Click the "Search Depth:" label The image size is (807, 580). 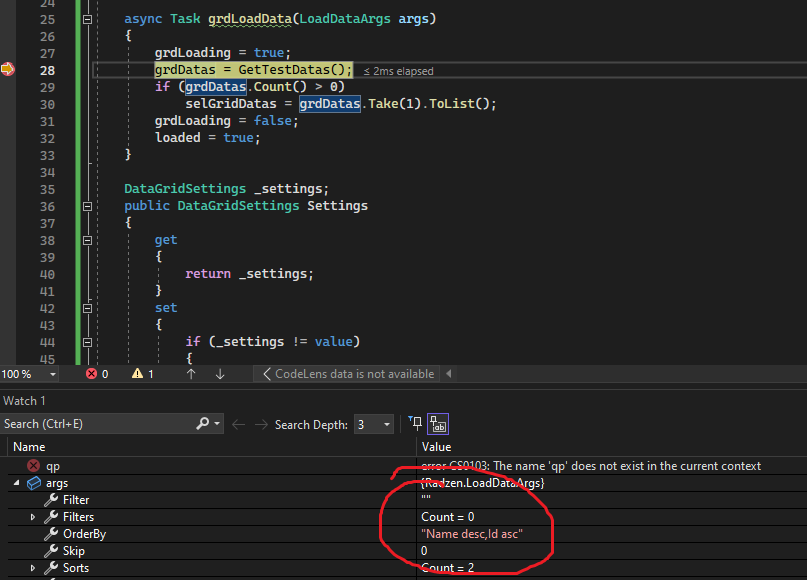[x=311, y=425]
